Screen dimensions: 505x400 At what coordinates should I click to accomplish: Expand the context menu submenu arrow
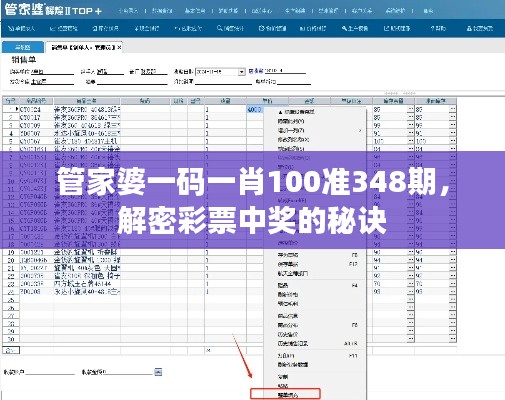[x=360, y=130]
